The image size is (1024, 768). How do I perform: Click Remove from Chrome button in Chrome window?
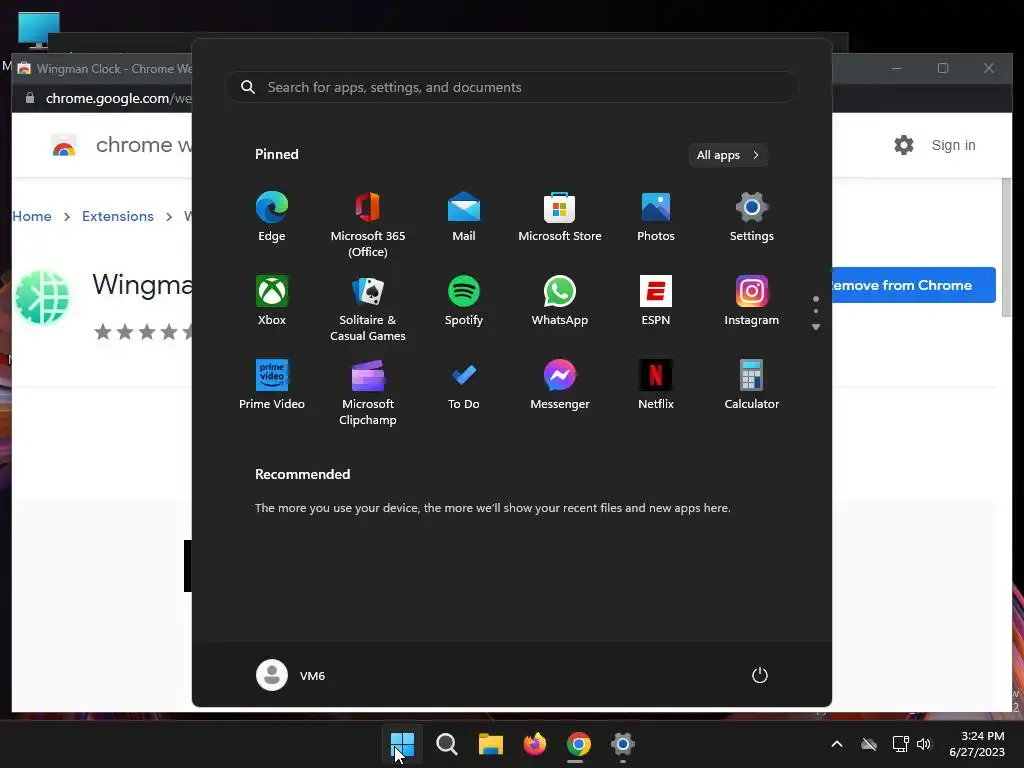[x=914, y=285]
